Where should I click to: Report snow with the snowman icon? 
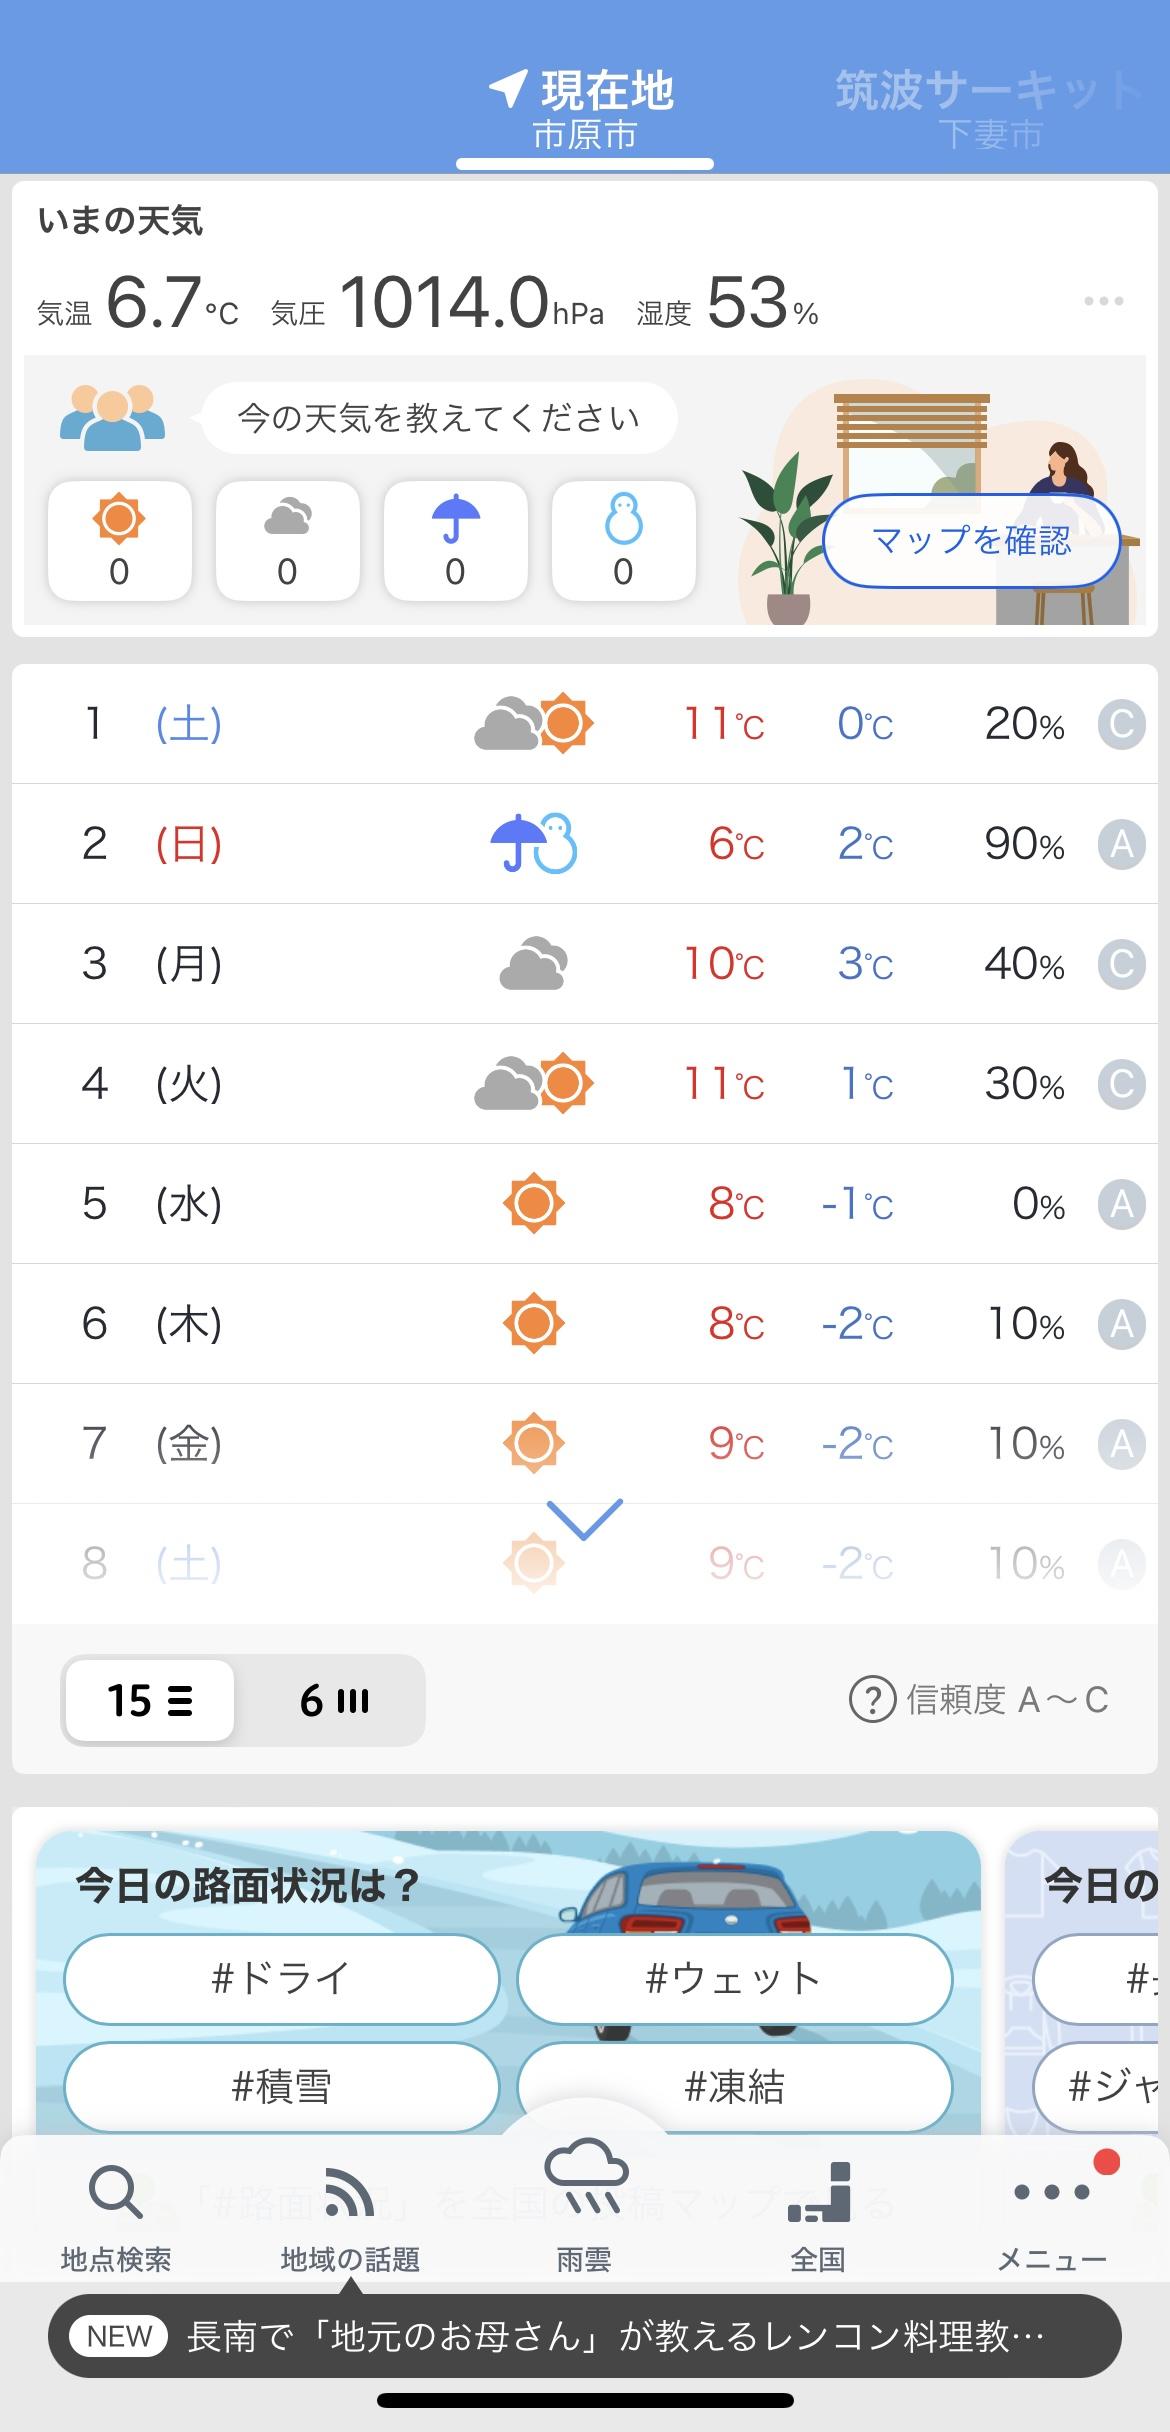623,541
